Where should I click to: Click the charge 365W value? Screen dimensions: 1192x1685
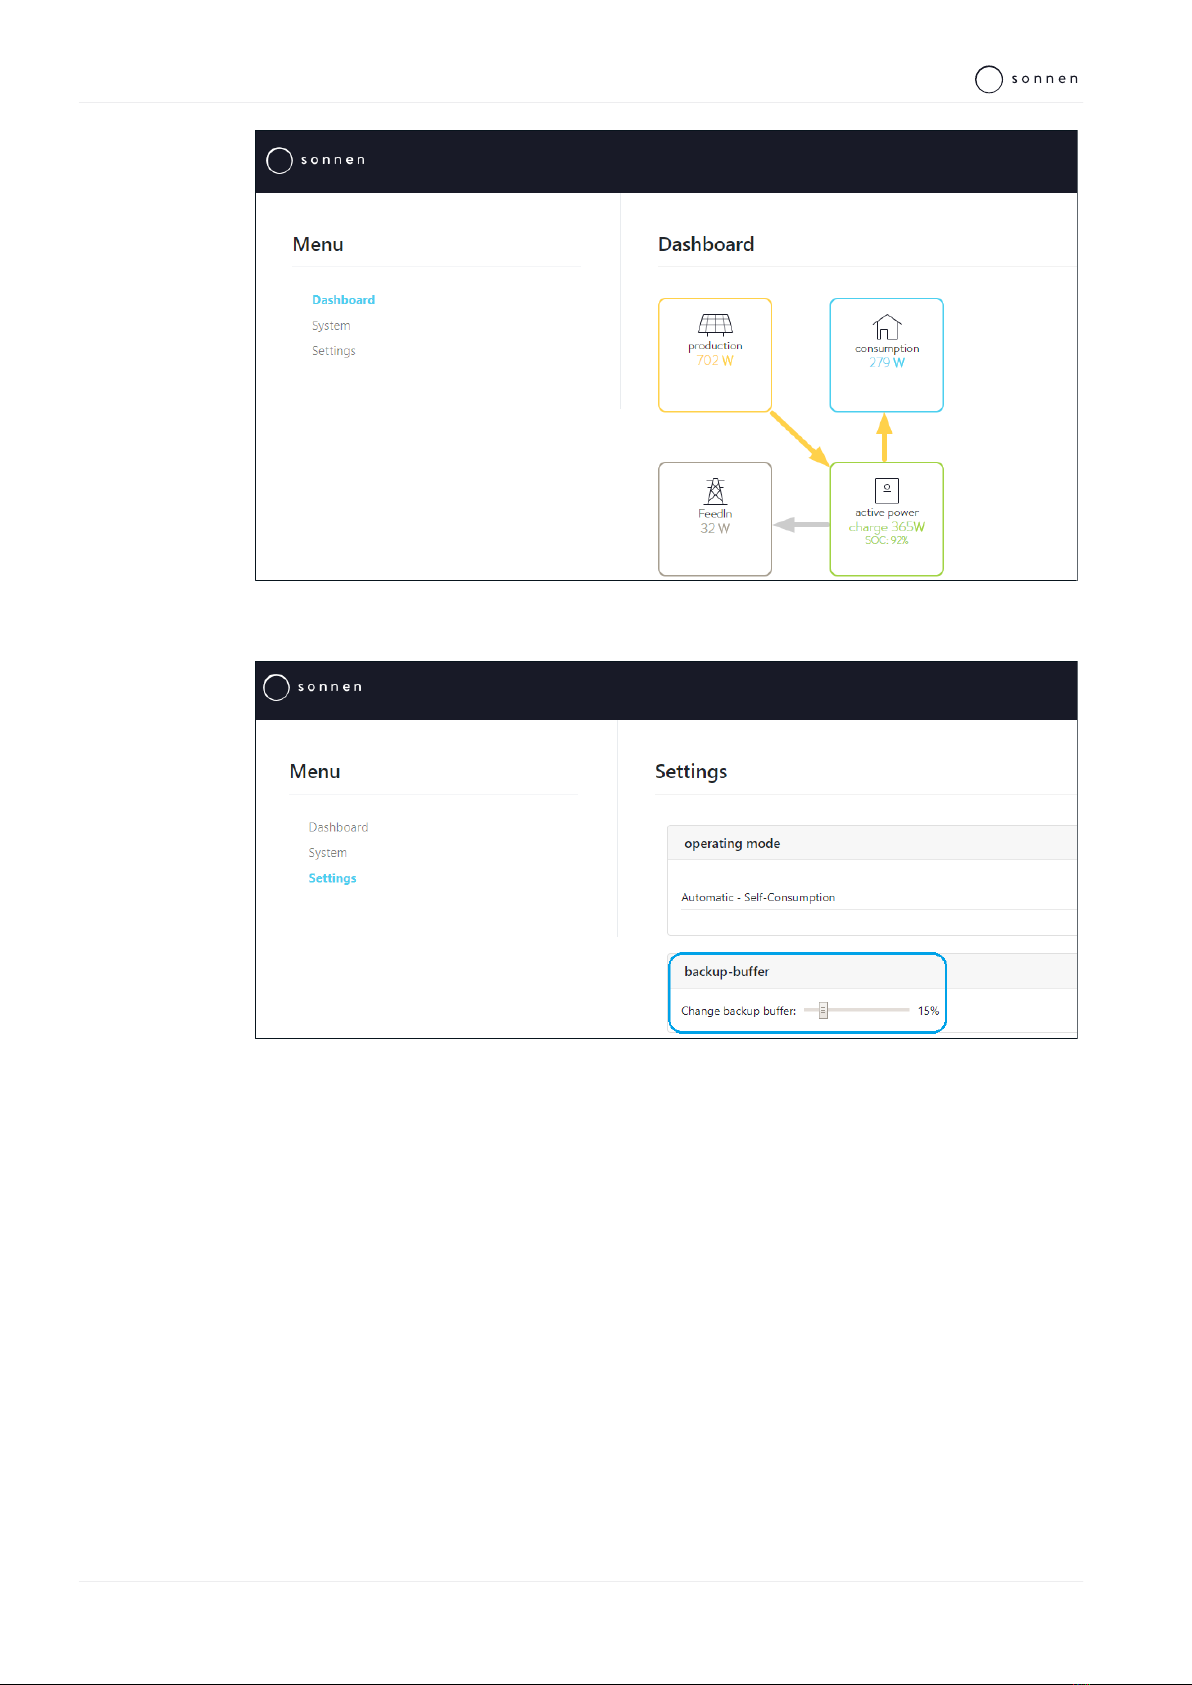[x=887, y=527]
